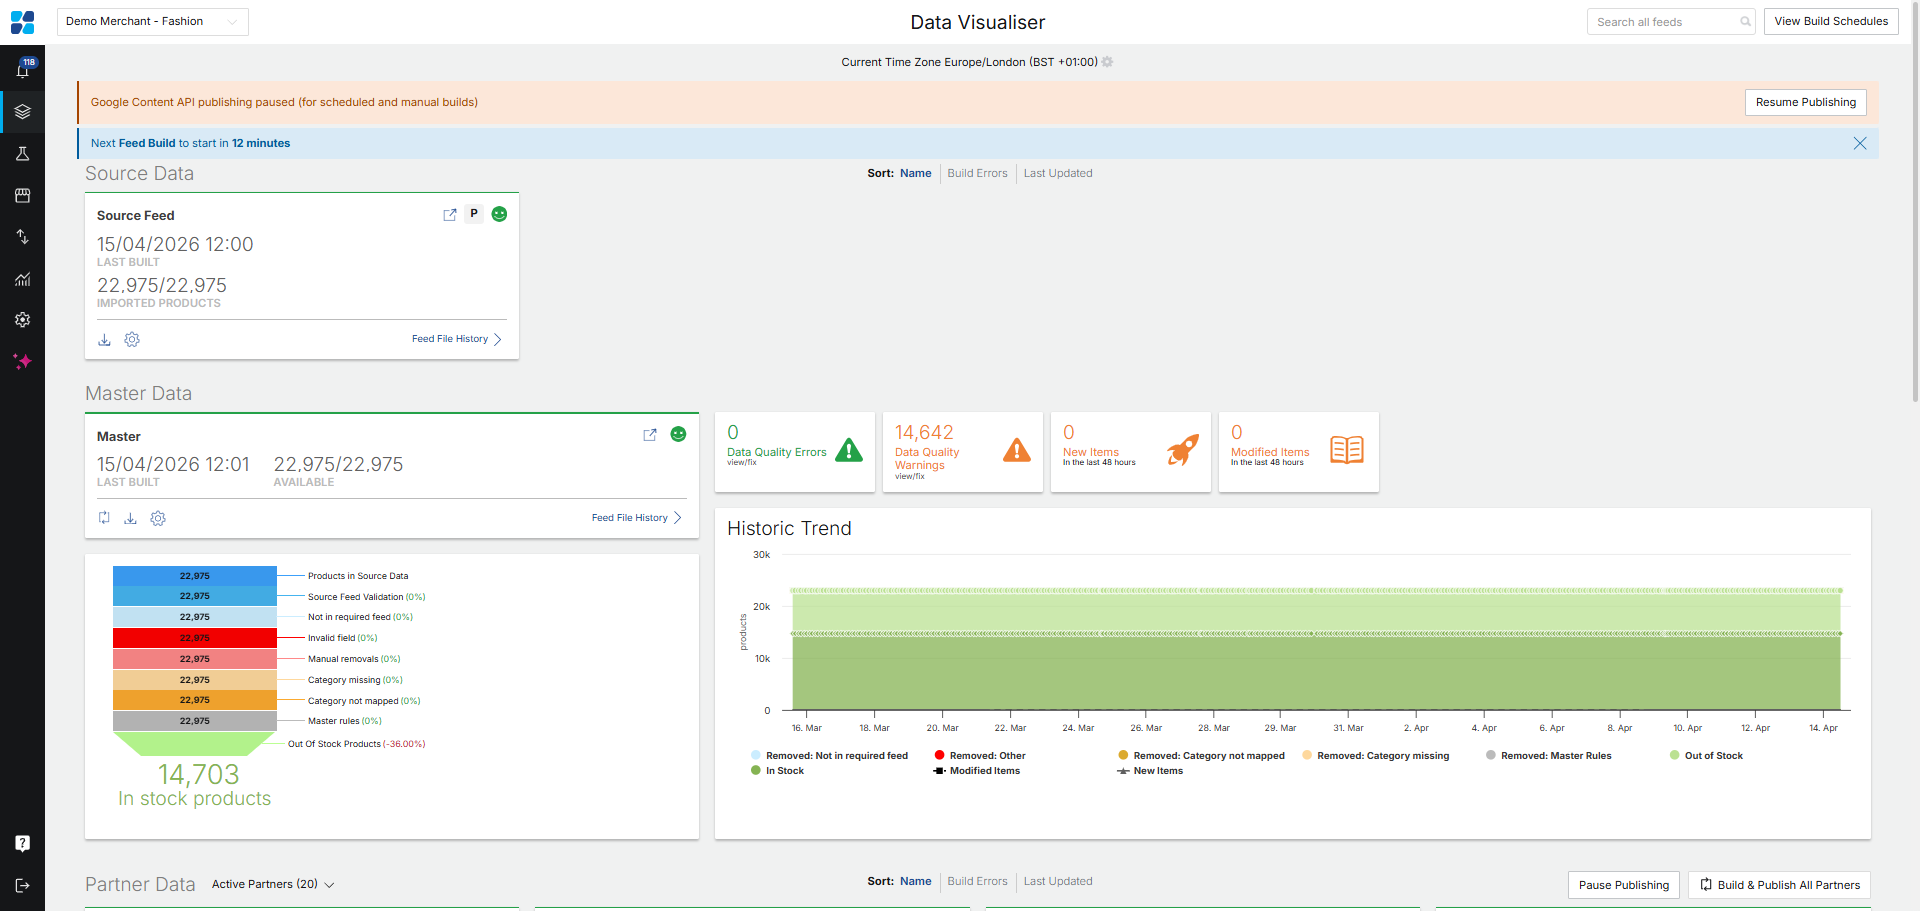Click Resume Publishing button
This screenshot has height=911, width=1920.
(x=1805, y=102)
